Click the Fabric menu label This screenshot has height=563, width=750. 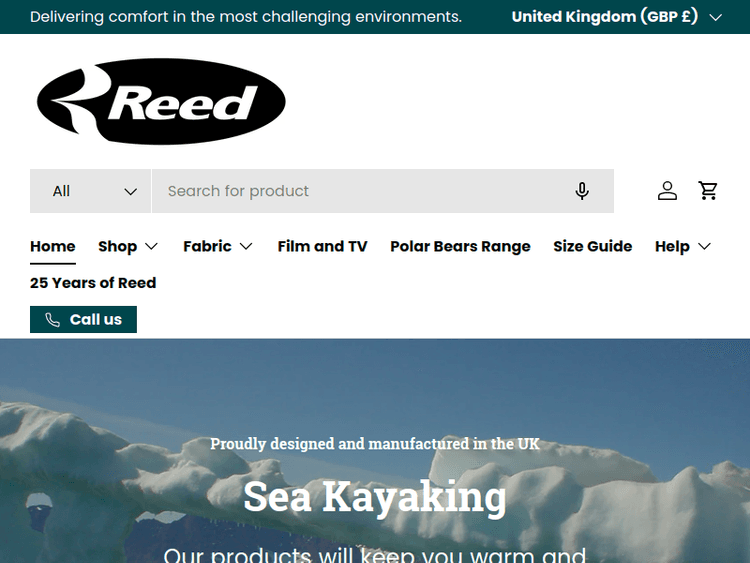click(x=207, y=246)
